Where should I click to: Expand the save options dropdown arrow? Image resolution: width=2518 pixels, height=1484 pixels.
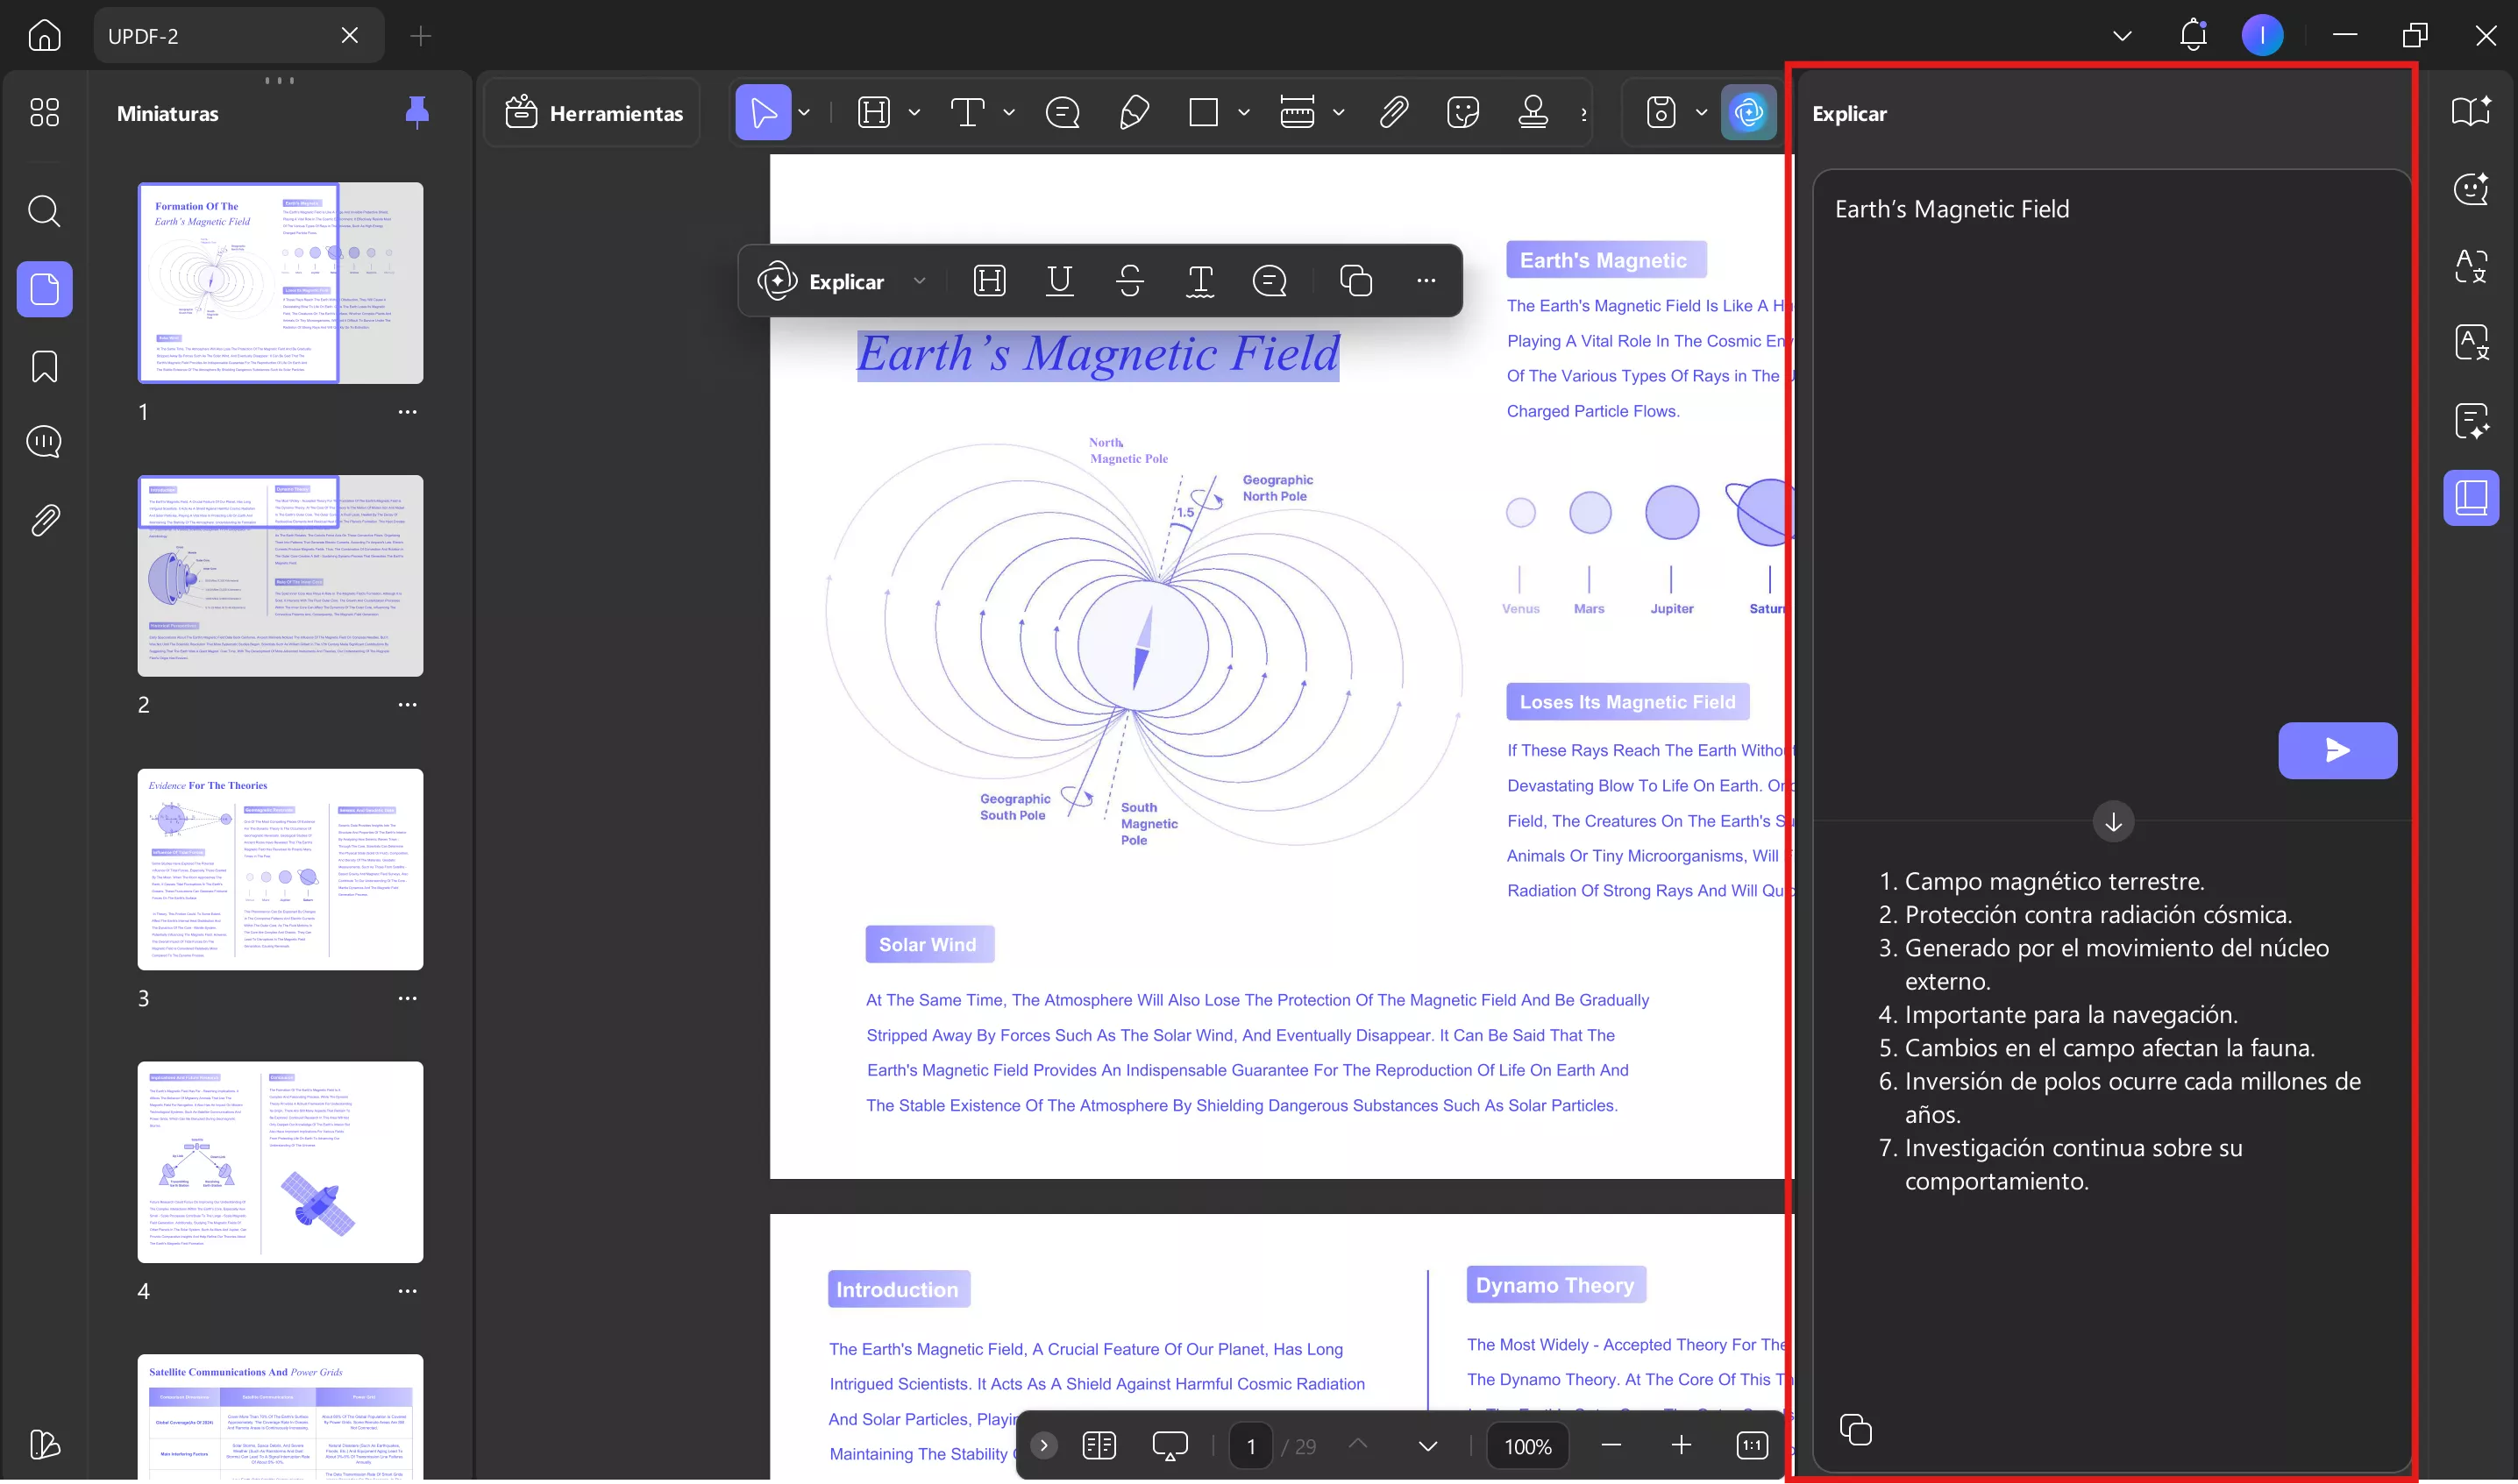tap(1701, 112)
